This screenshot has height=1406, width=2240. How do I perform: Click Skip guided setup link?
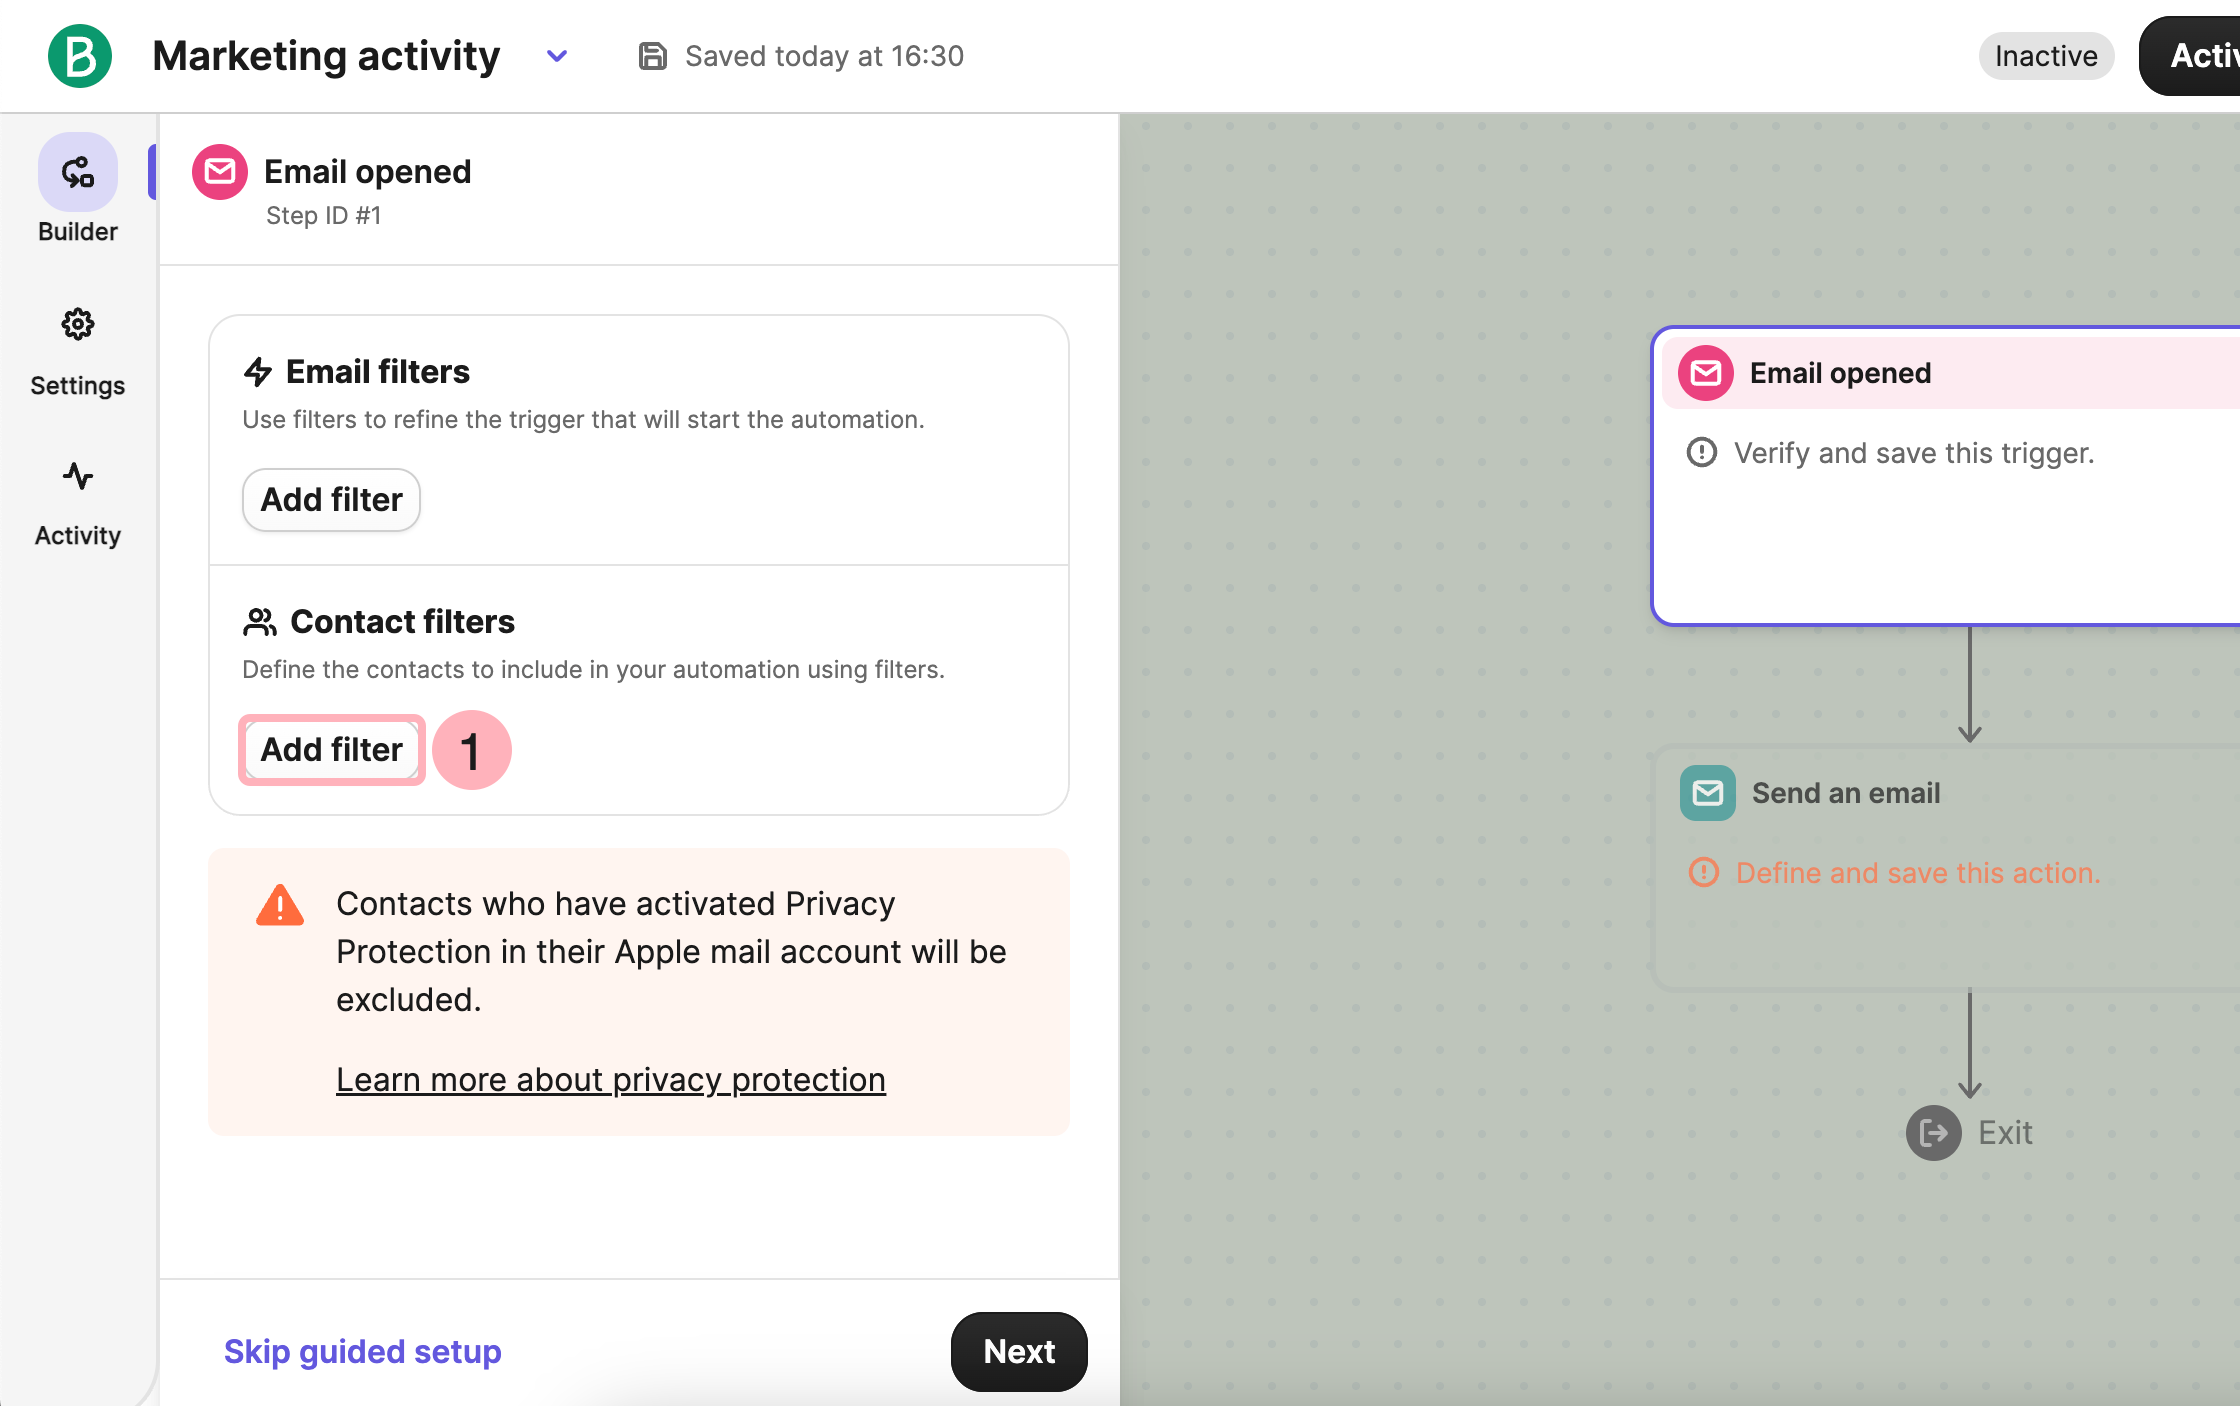pyautogui.click(x=363, y=1352)
